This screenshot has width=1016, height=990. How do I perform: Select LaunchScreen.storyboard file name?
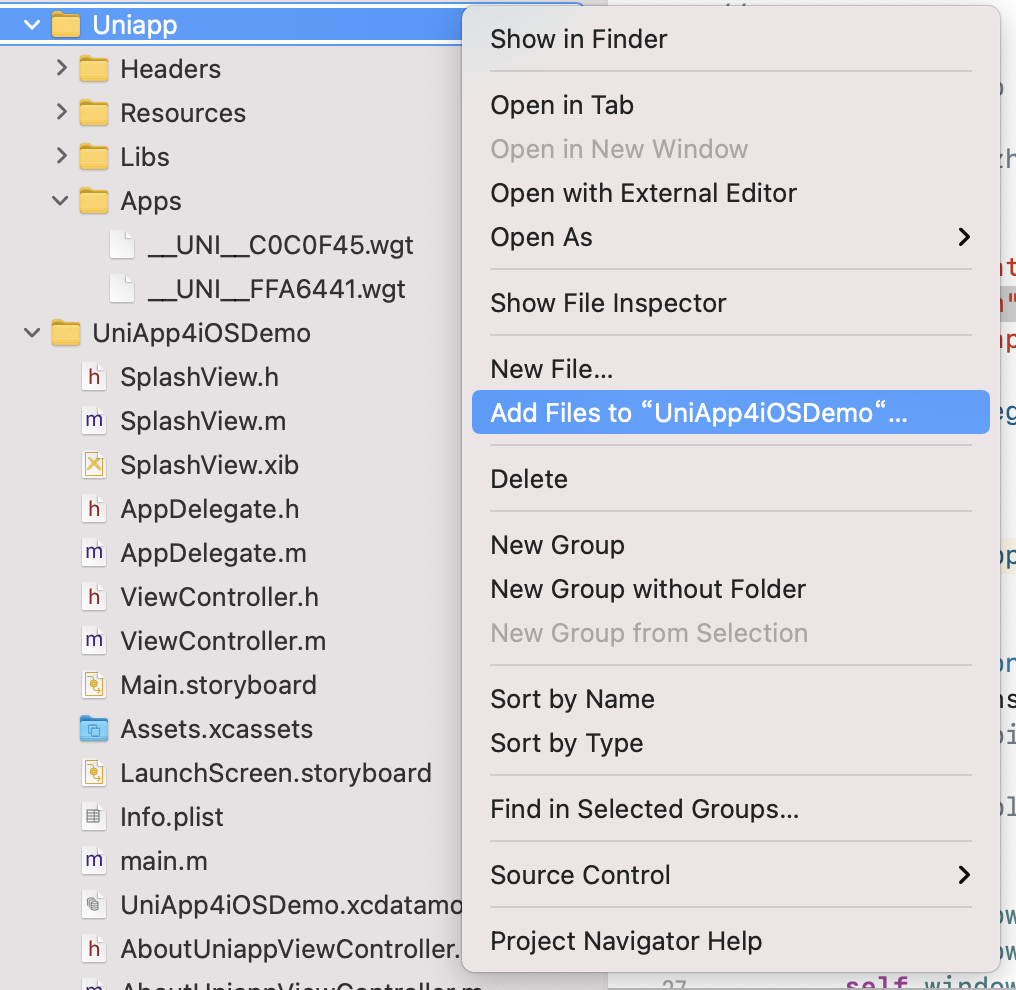point(276,774)
